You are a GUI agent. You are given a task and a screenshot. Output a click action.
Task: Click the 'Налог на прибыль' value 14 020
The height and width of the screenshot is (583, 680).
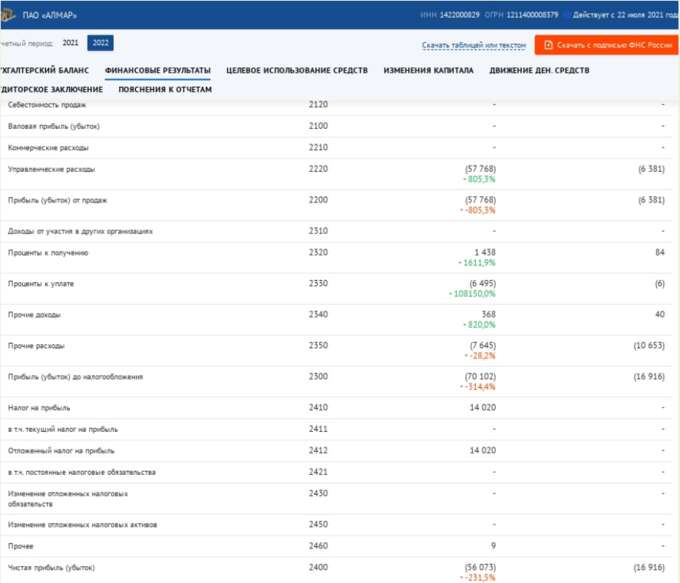[x=480, y=408]
